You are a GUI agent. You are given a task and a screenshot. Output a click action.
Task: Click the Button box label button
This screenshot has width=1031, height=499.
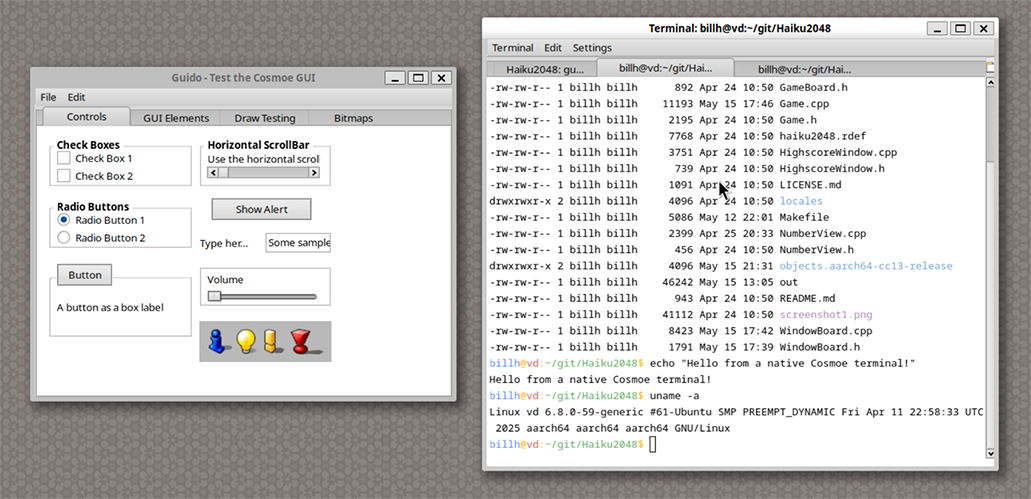click(85, 275)
